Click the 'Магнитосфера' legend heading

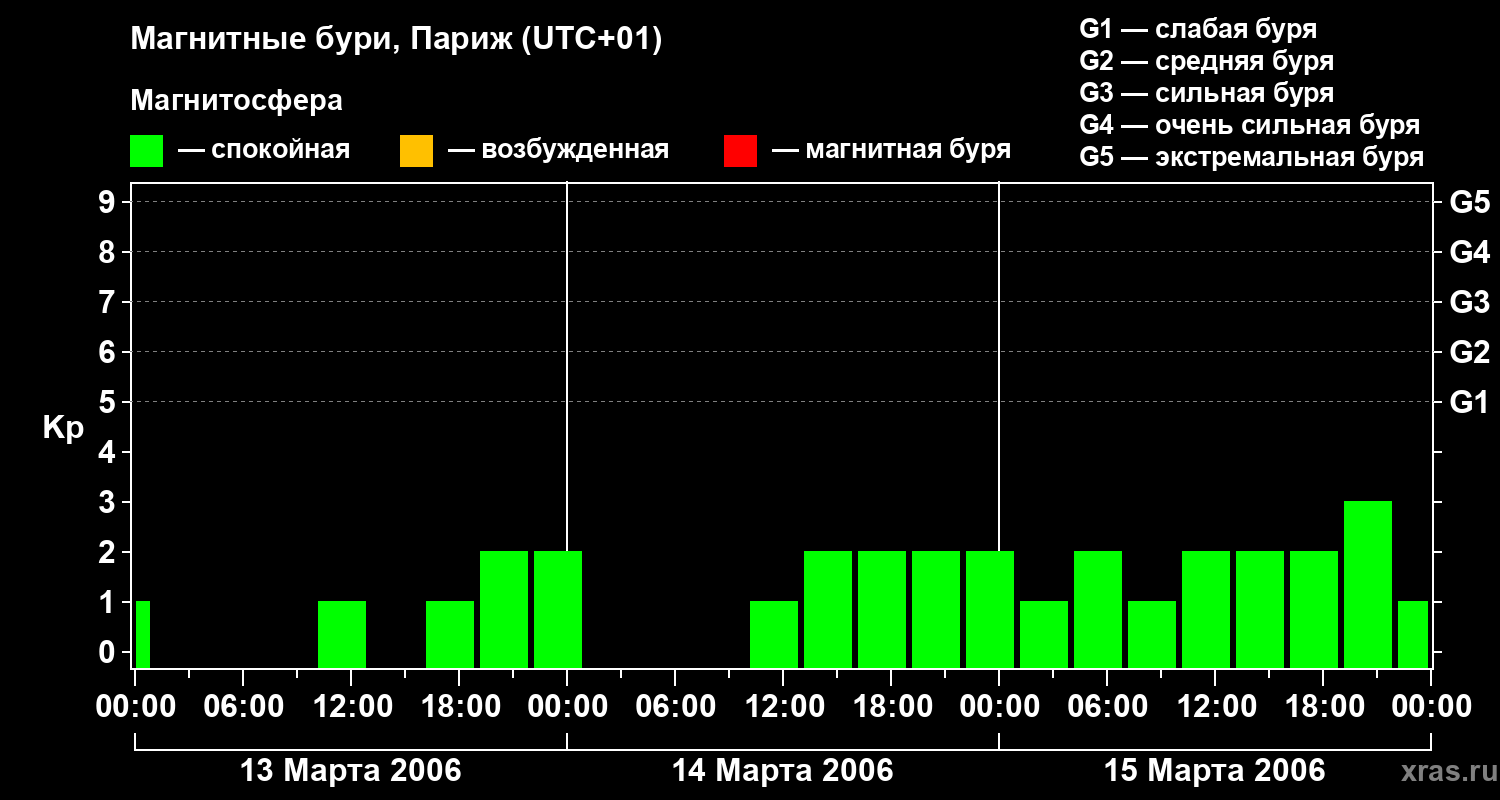(x=236, y=101)
